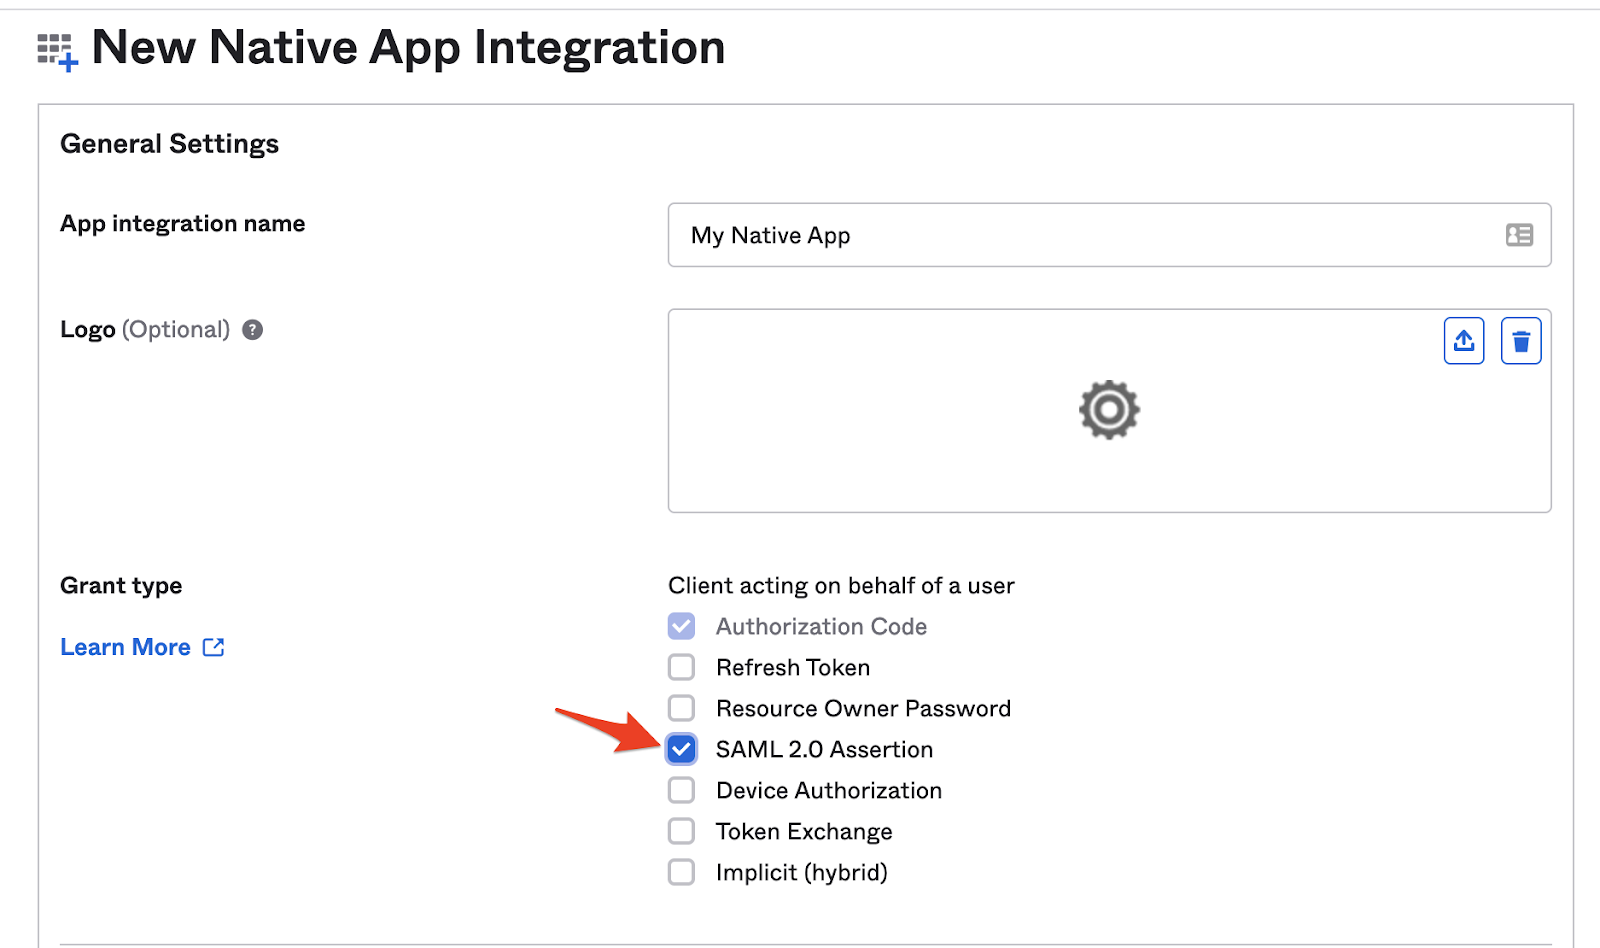Enable the Device Authorization grant type

click(681, 790)
